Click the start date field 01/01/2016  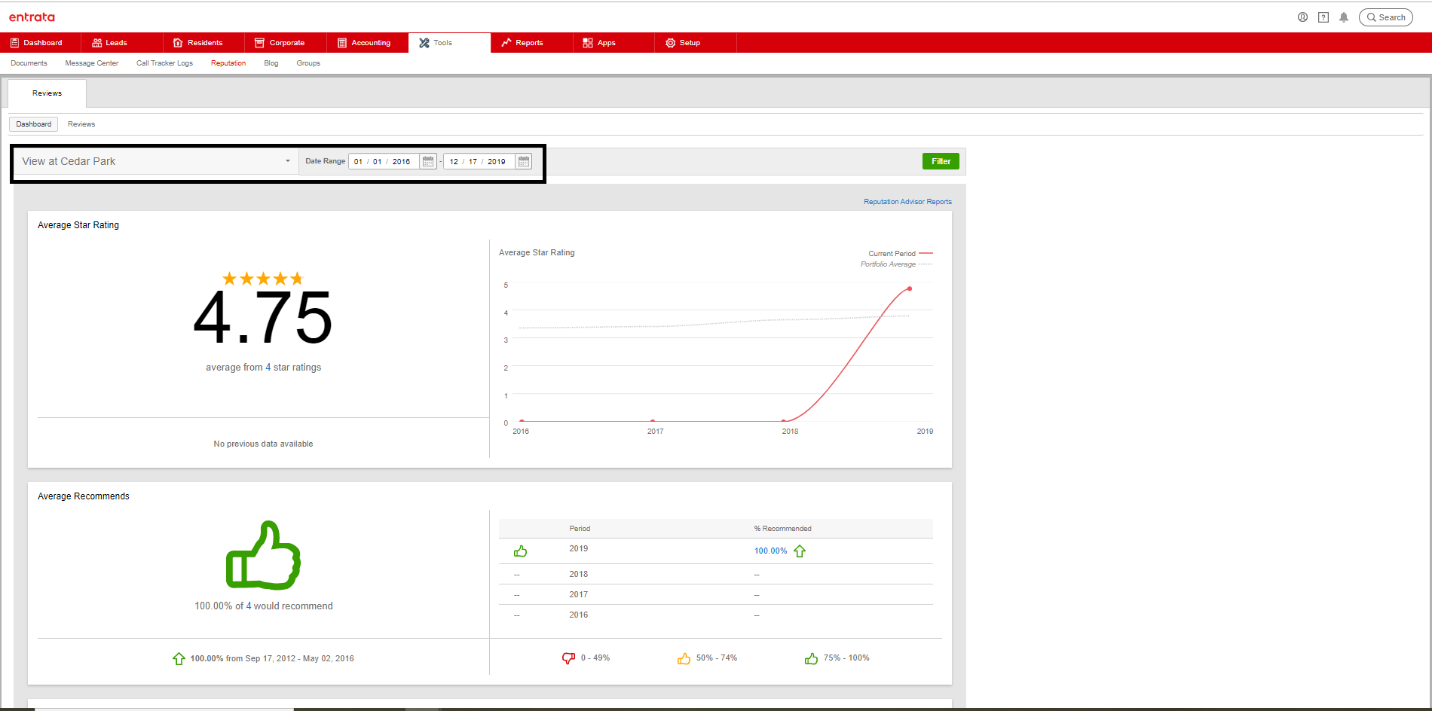pyautogui.click(x=384, y=161)
